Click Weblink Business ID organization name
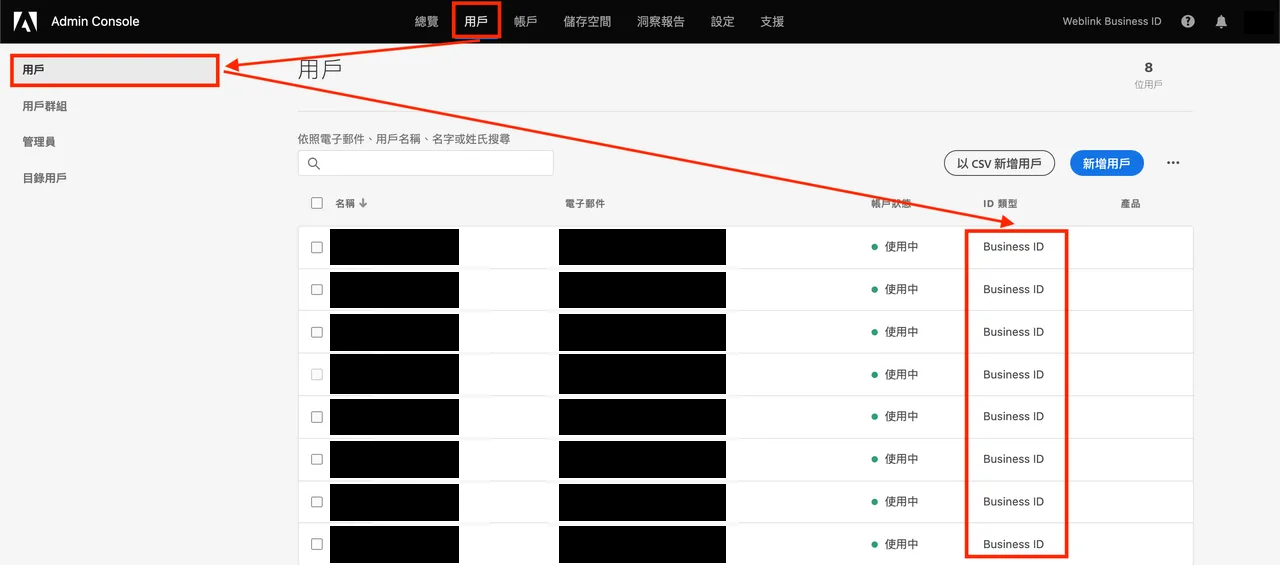 pyautogui.click(x=1112, y=21)
